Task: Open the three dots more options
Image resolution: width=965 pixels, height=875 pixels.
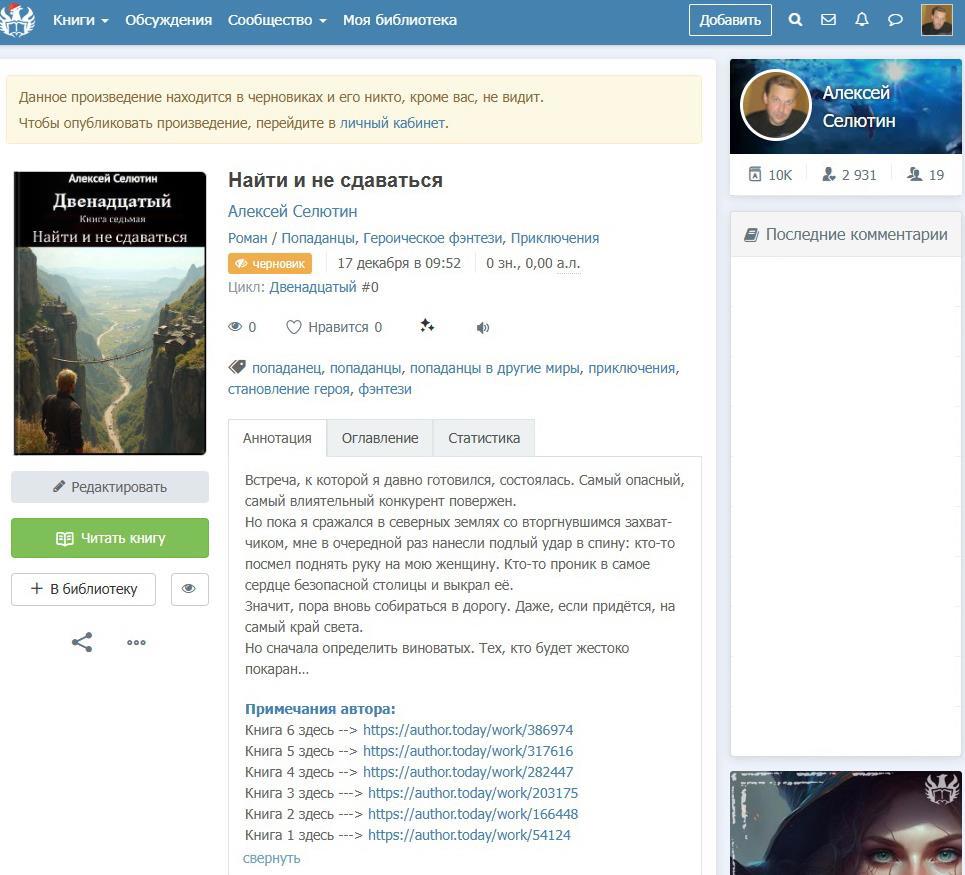Action: pyautogui.click(x=136, y=642)
